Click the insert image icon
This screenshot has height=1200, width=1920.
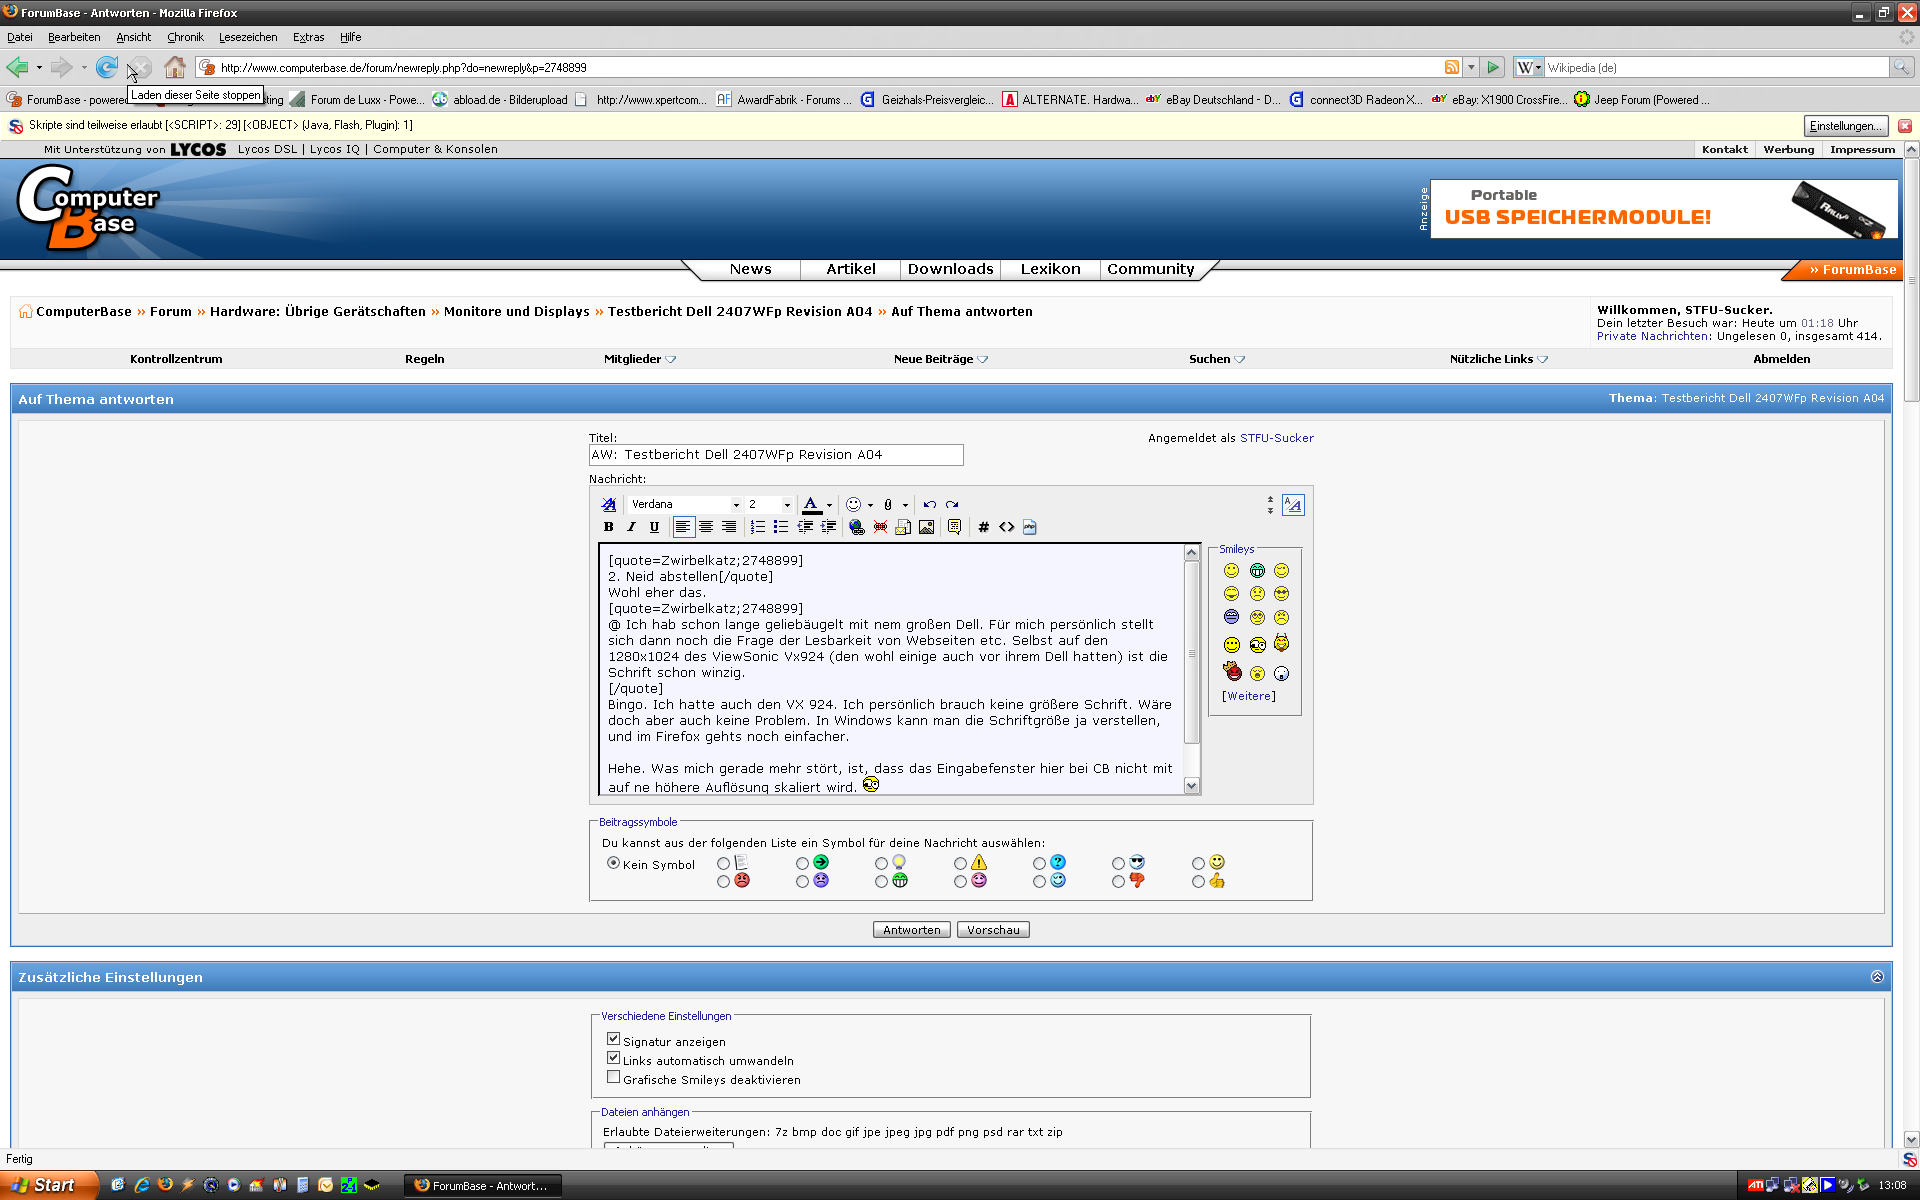(926, 527)
